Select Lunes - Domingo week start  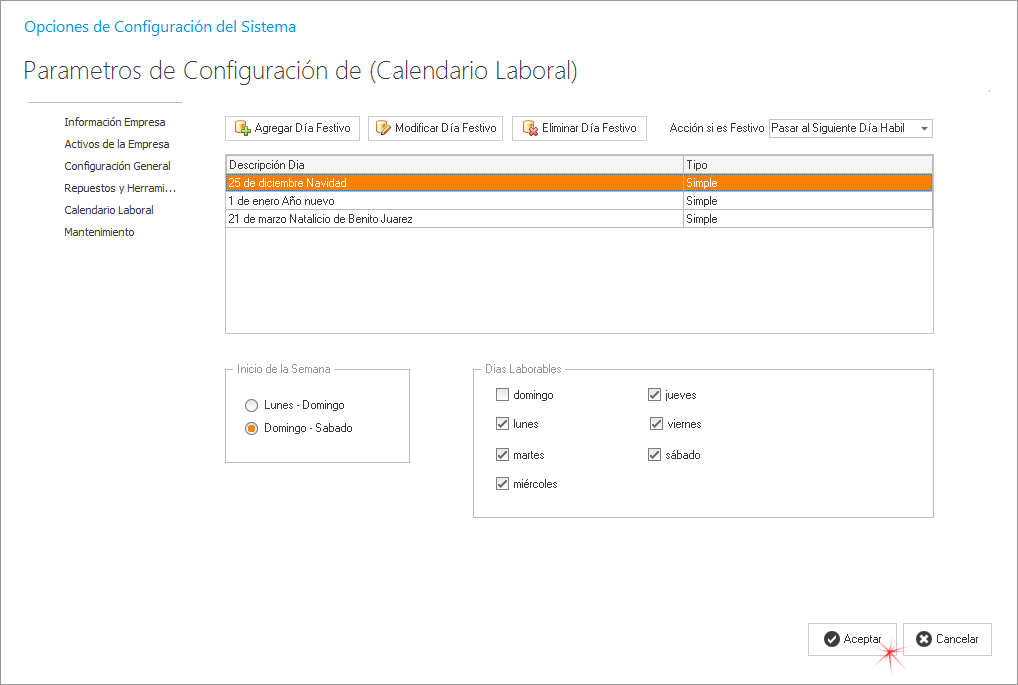click(x=252, y=405)
